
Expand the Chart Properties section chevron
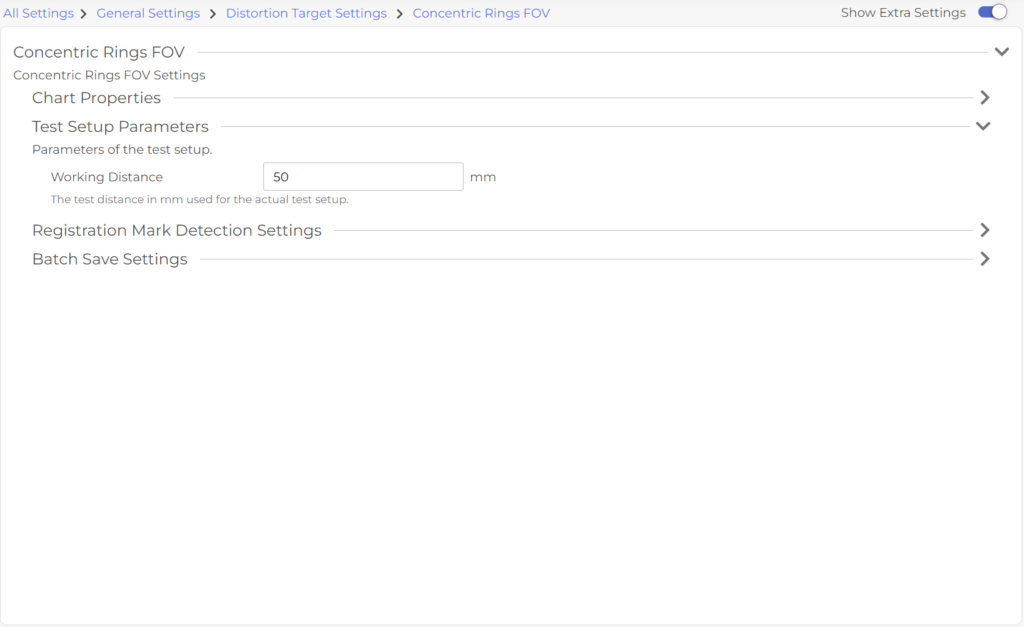coord(985,97)
